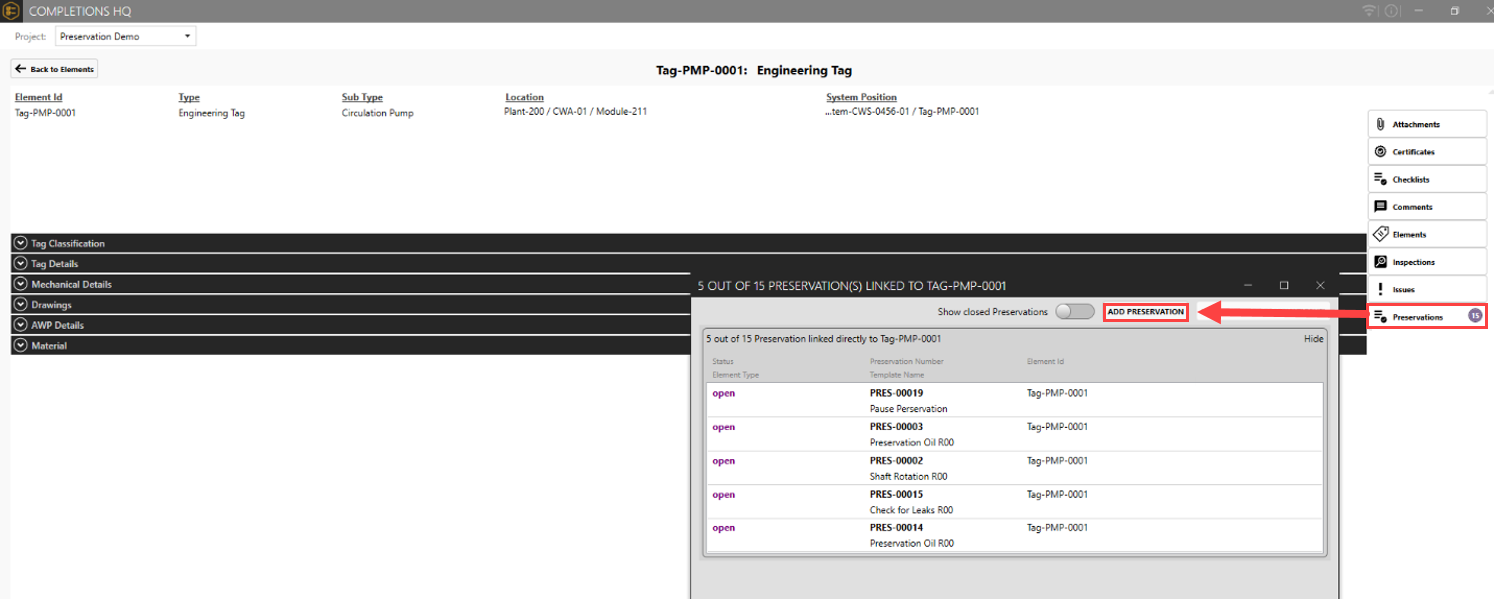
Task: Minimize the preservations dialog window
Action: pyautogui.click(x=1248, y=286)
